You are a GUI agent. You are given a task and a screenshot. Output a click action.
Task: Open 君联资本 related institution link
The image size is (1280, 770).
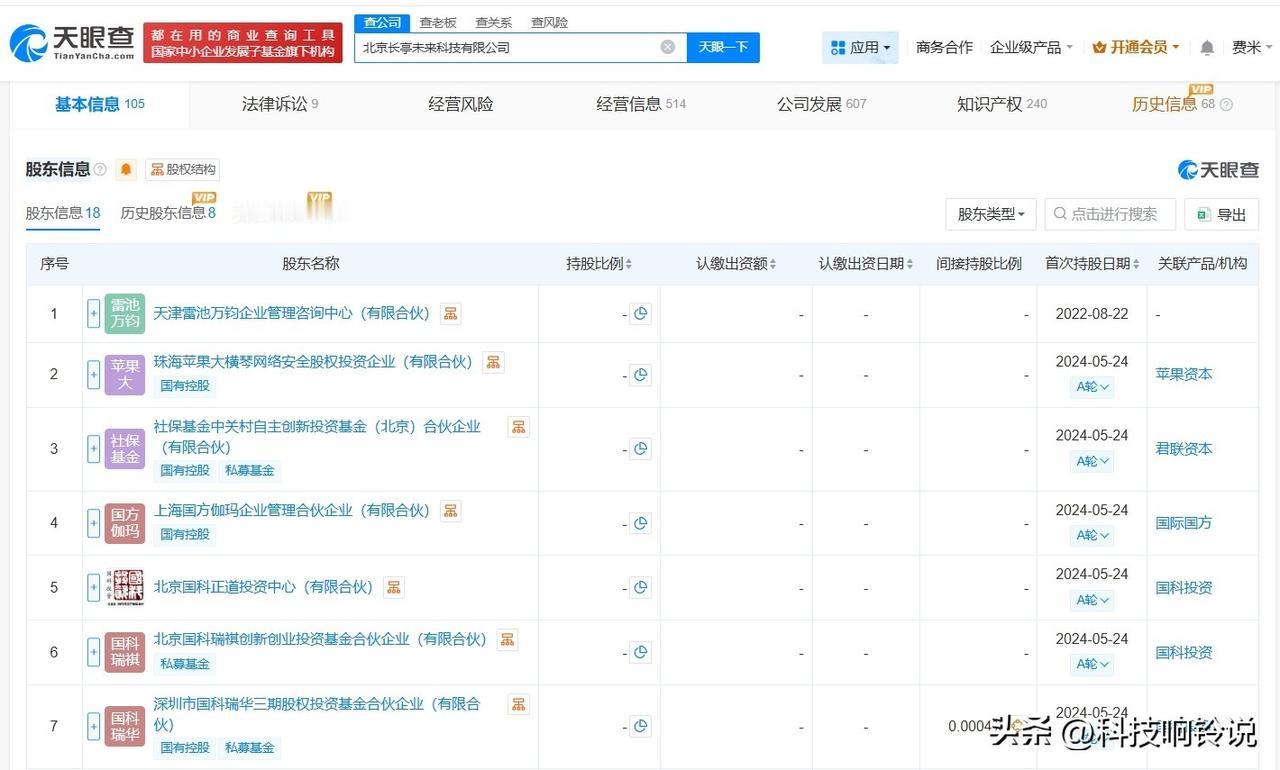[1184, 449]
